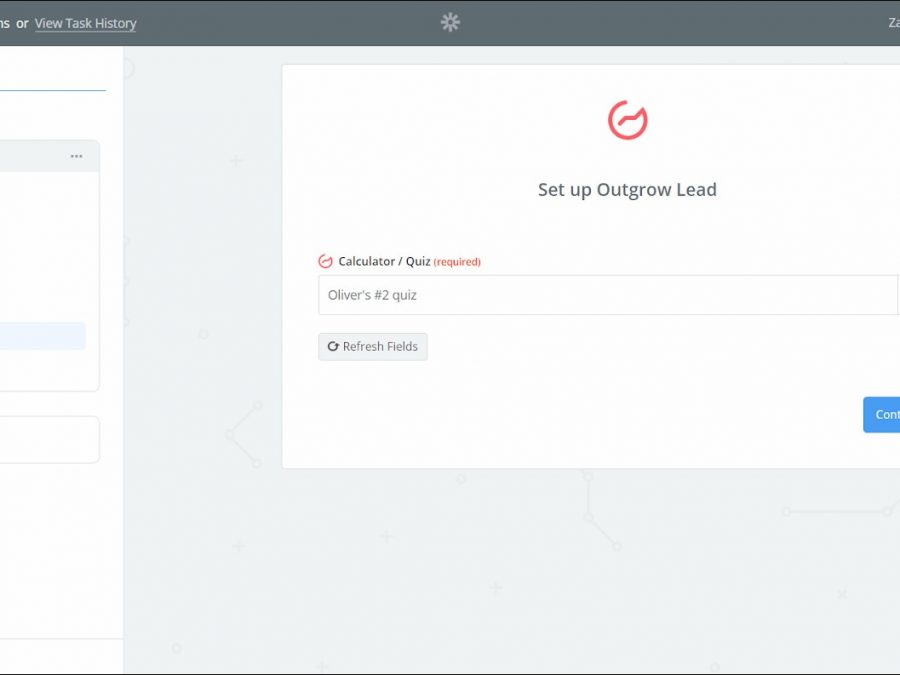Screen dimensions: 900x675
Task: Click the large Outgrow logo
Action: tap(627, 120)
